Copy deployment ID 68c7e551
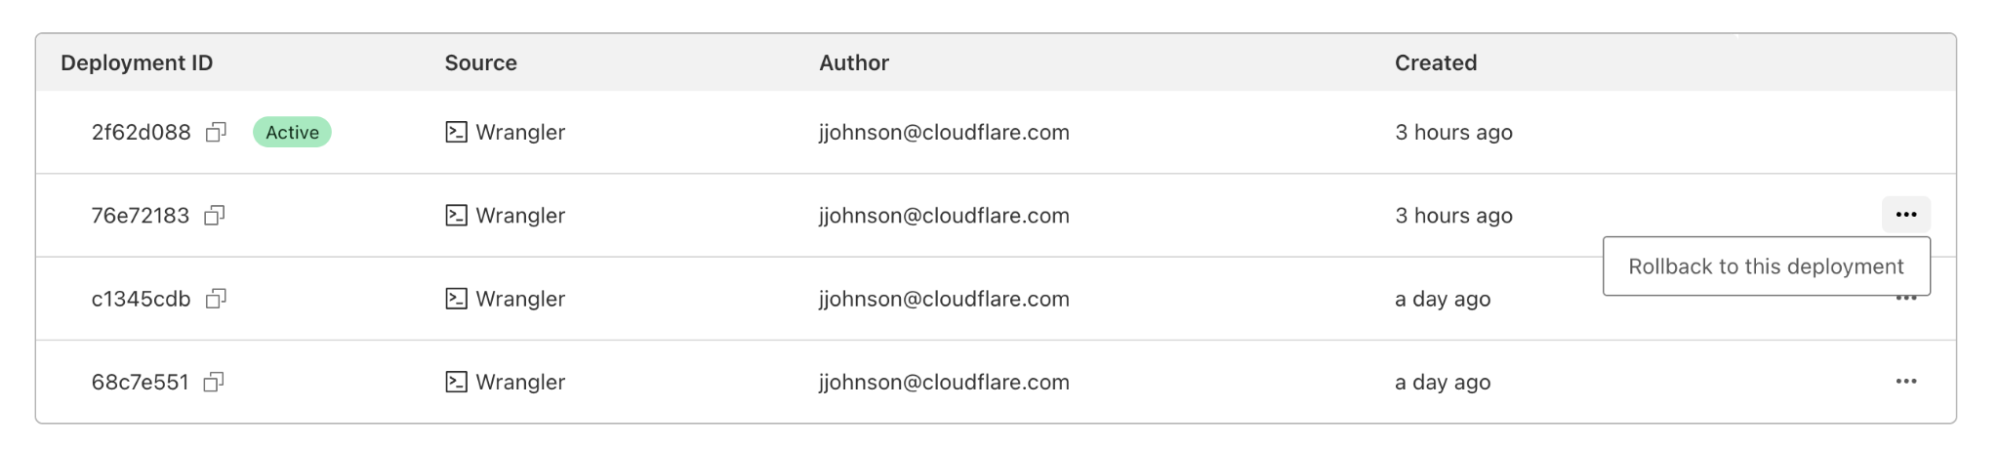 tap(213, 382)
